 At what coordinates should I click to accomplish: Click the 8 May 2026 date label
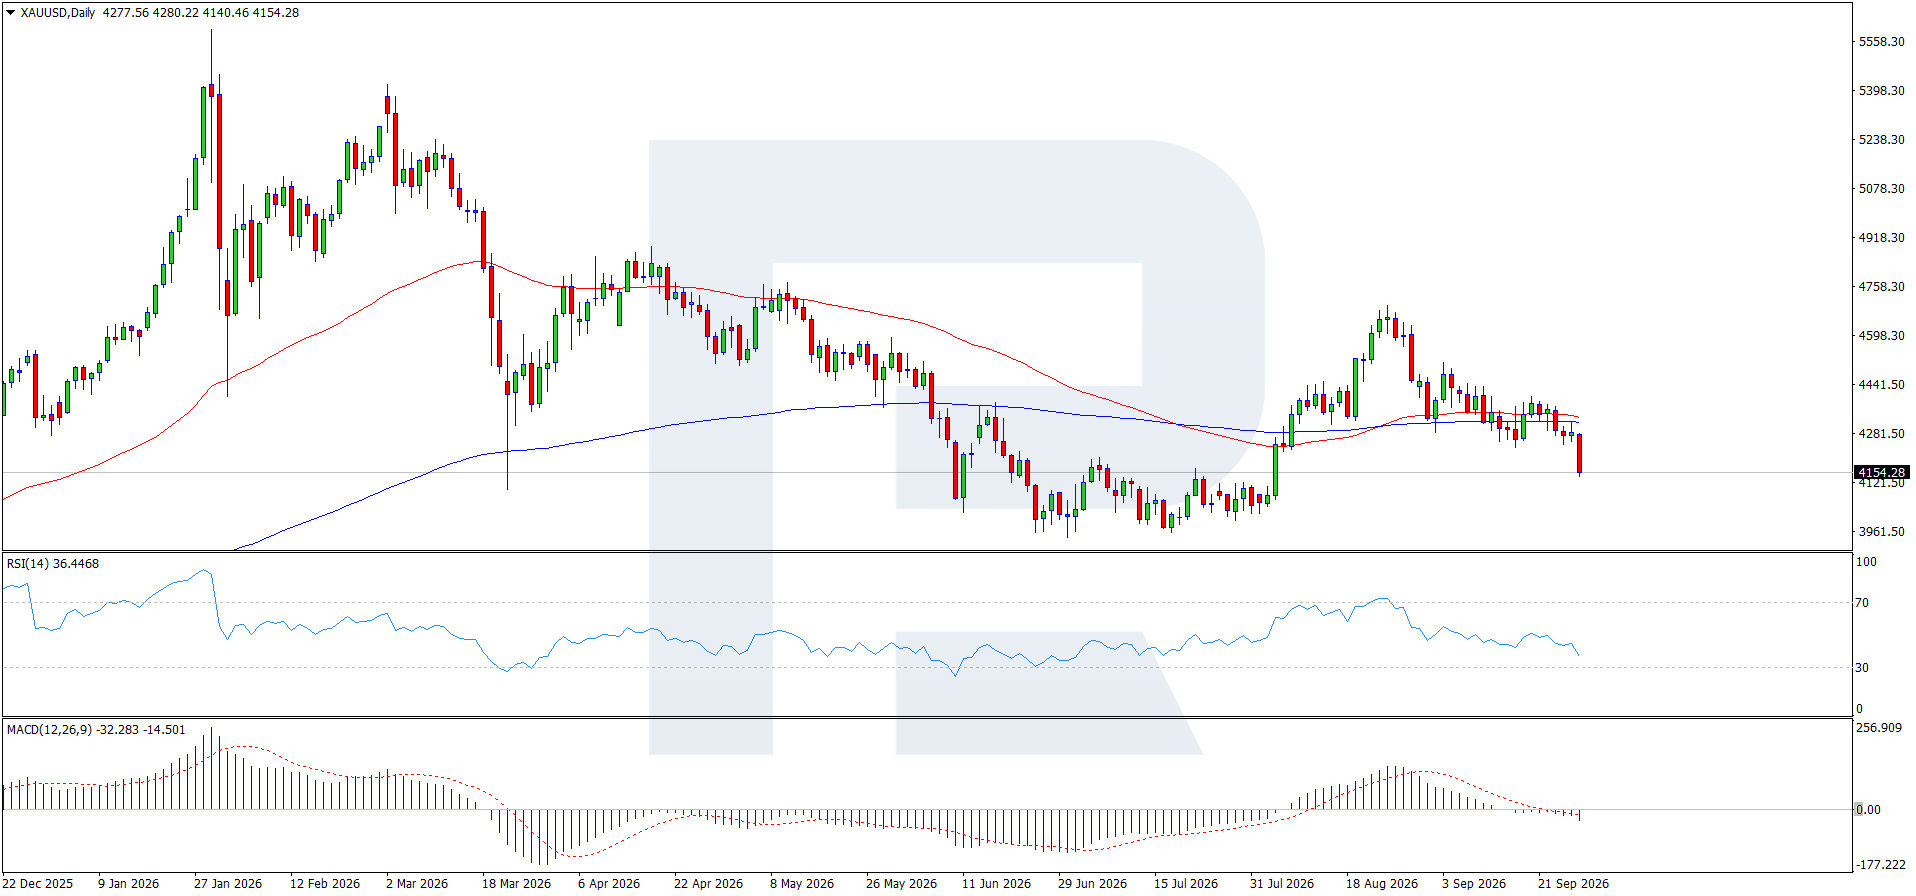(802, 884)
